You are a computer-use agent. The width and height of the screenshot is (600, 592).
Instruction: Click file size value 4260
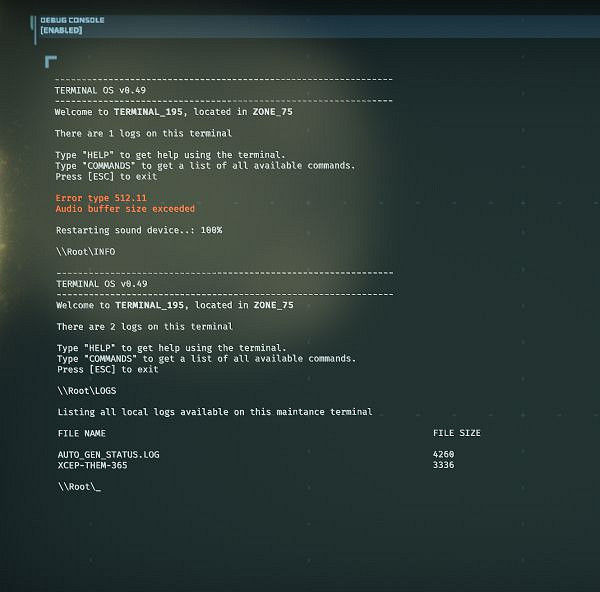[x=443, y=454]
